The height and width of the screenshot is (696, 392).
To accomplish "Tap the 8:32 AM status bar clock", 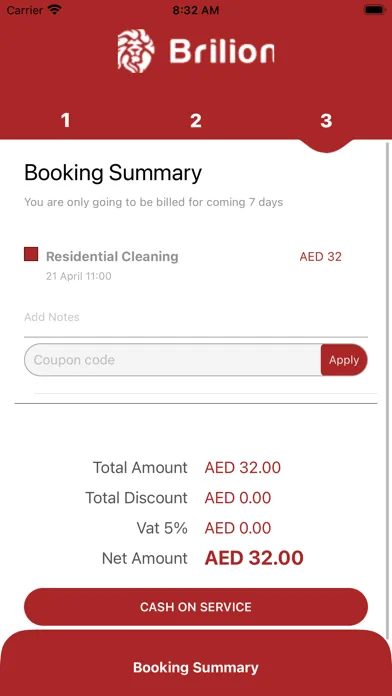I will [196, 10].
